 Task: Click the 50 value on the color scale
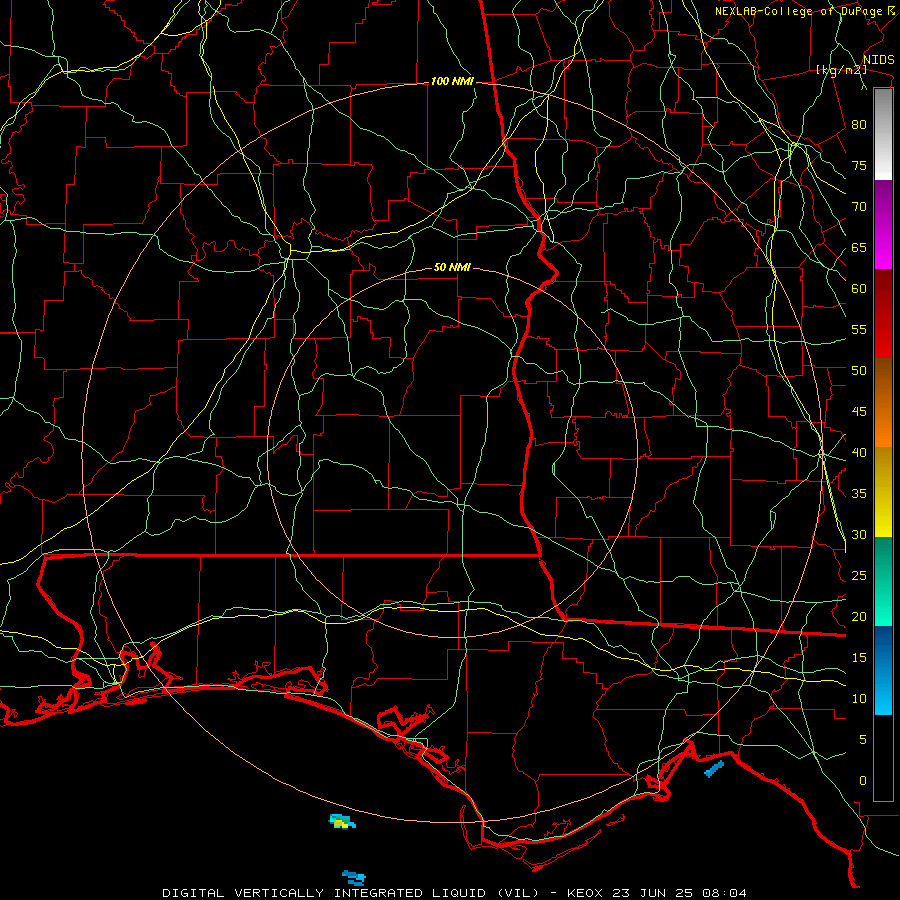pos(859,371)
